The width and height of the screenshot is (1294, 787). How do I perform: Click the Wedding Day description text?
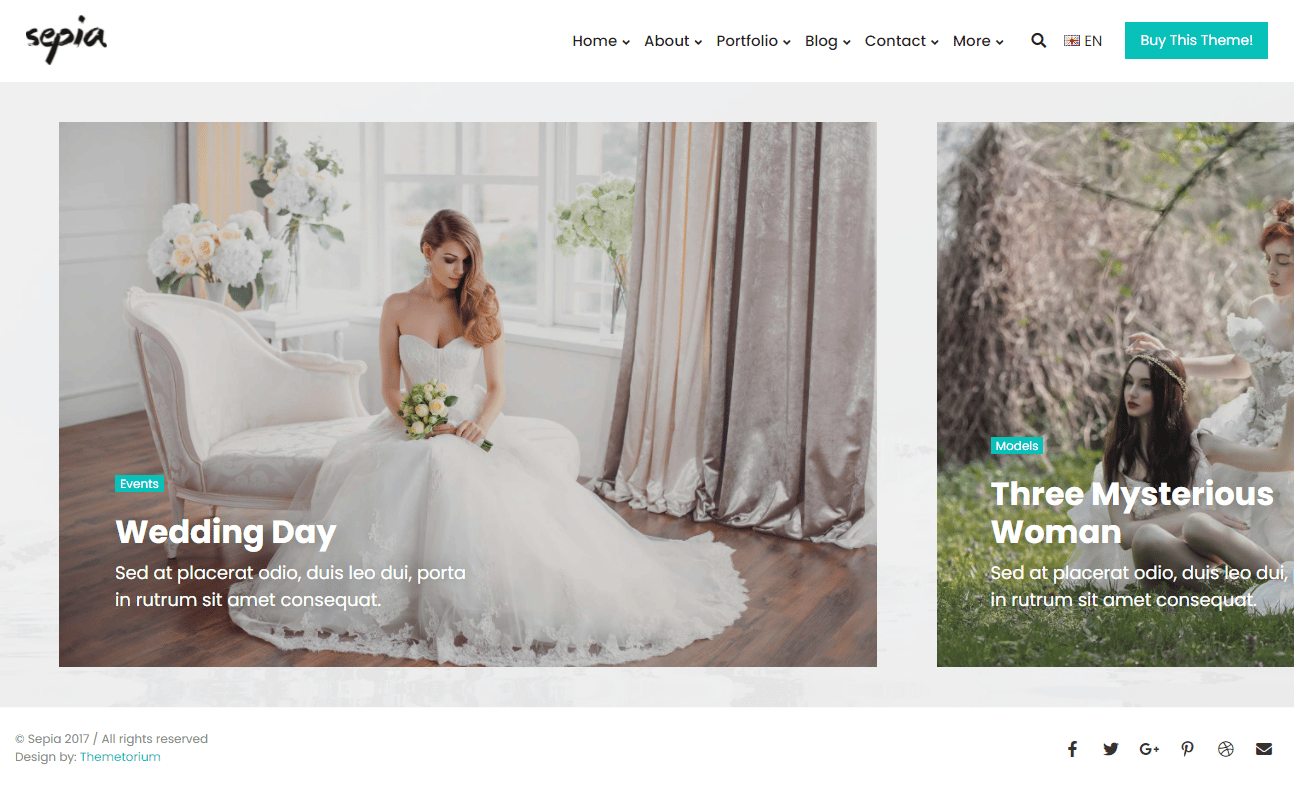(290, 587)
